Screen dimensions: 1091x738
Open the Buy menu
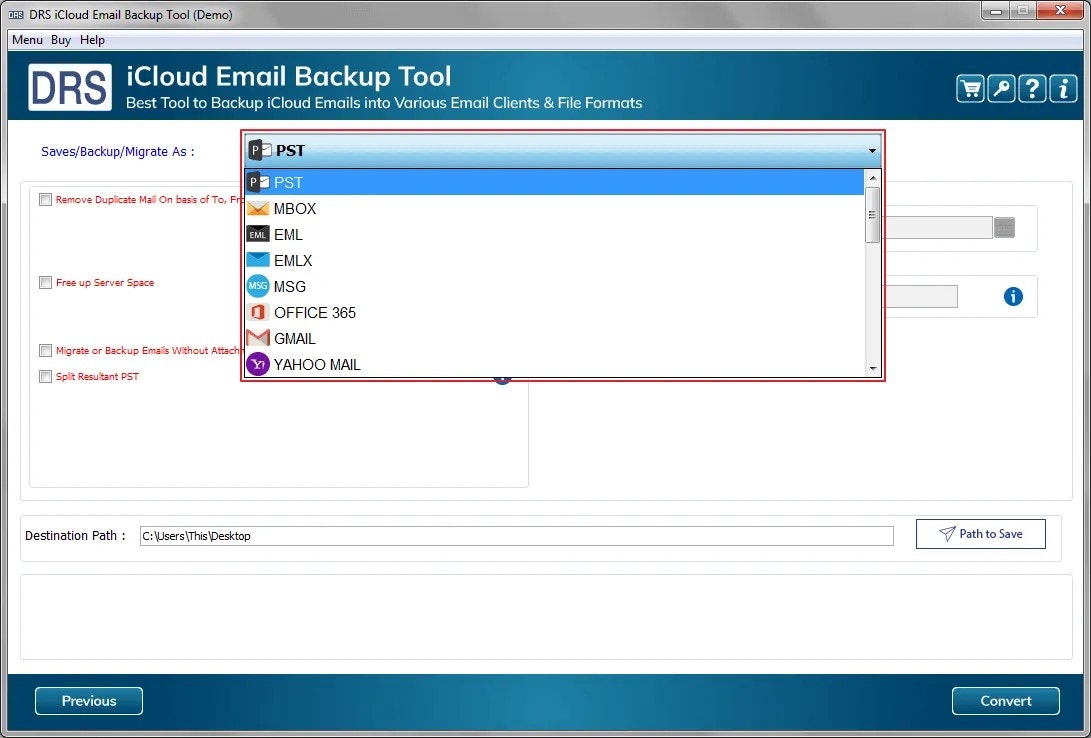coord(61,40)
